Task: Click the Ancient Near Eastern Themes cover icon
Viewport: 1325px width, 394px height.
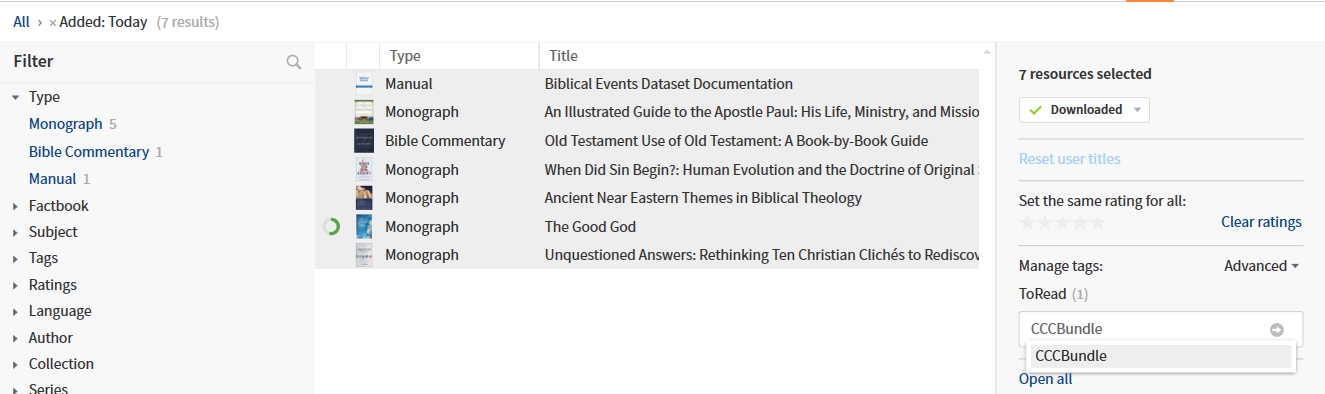Action: tap(364, 198)
